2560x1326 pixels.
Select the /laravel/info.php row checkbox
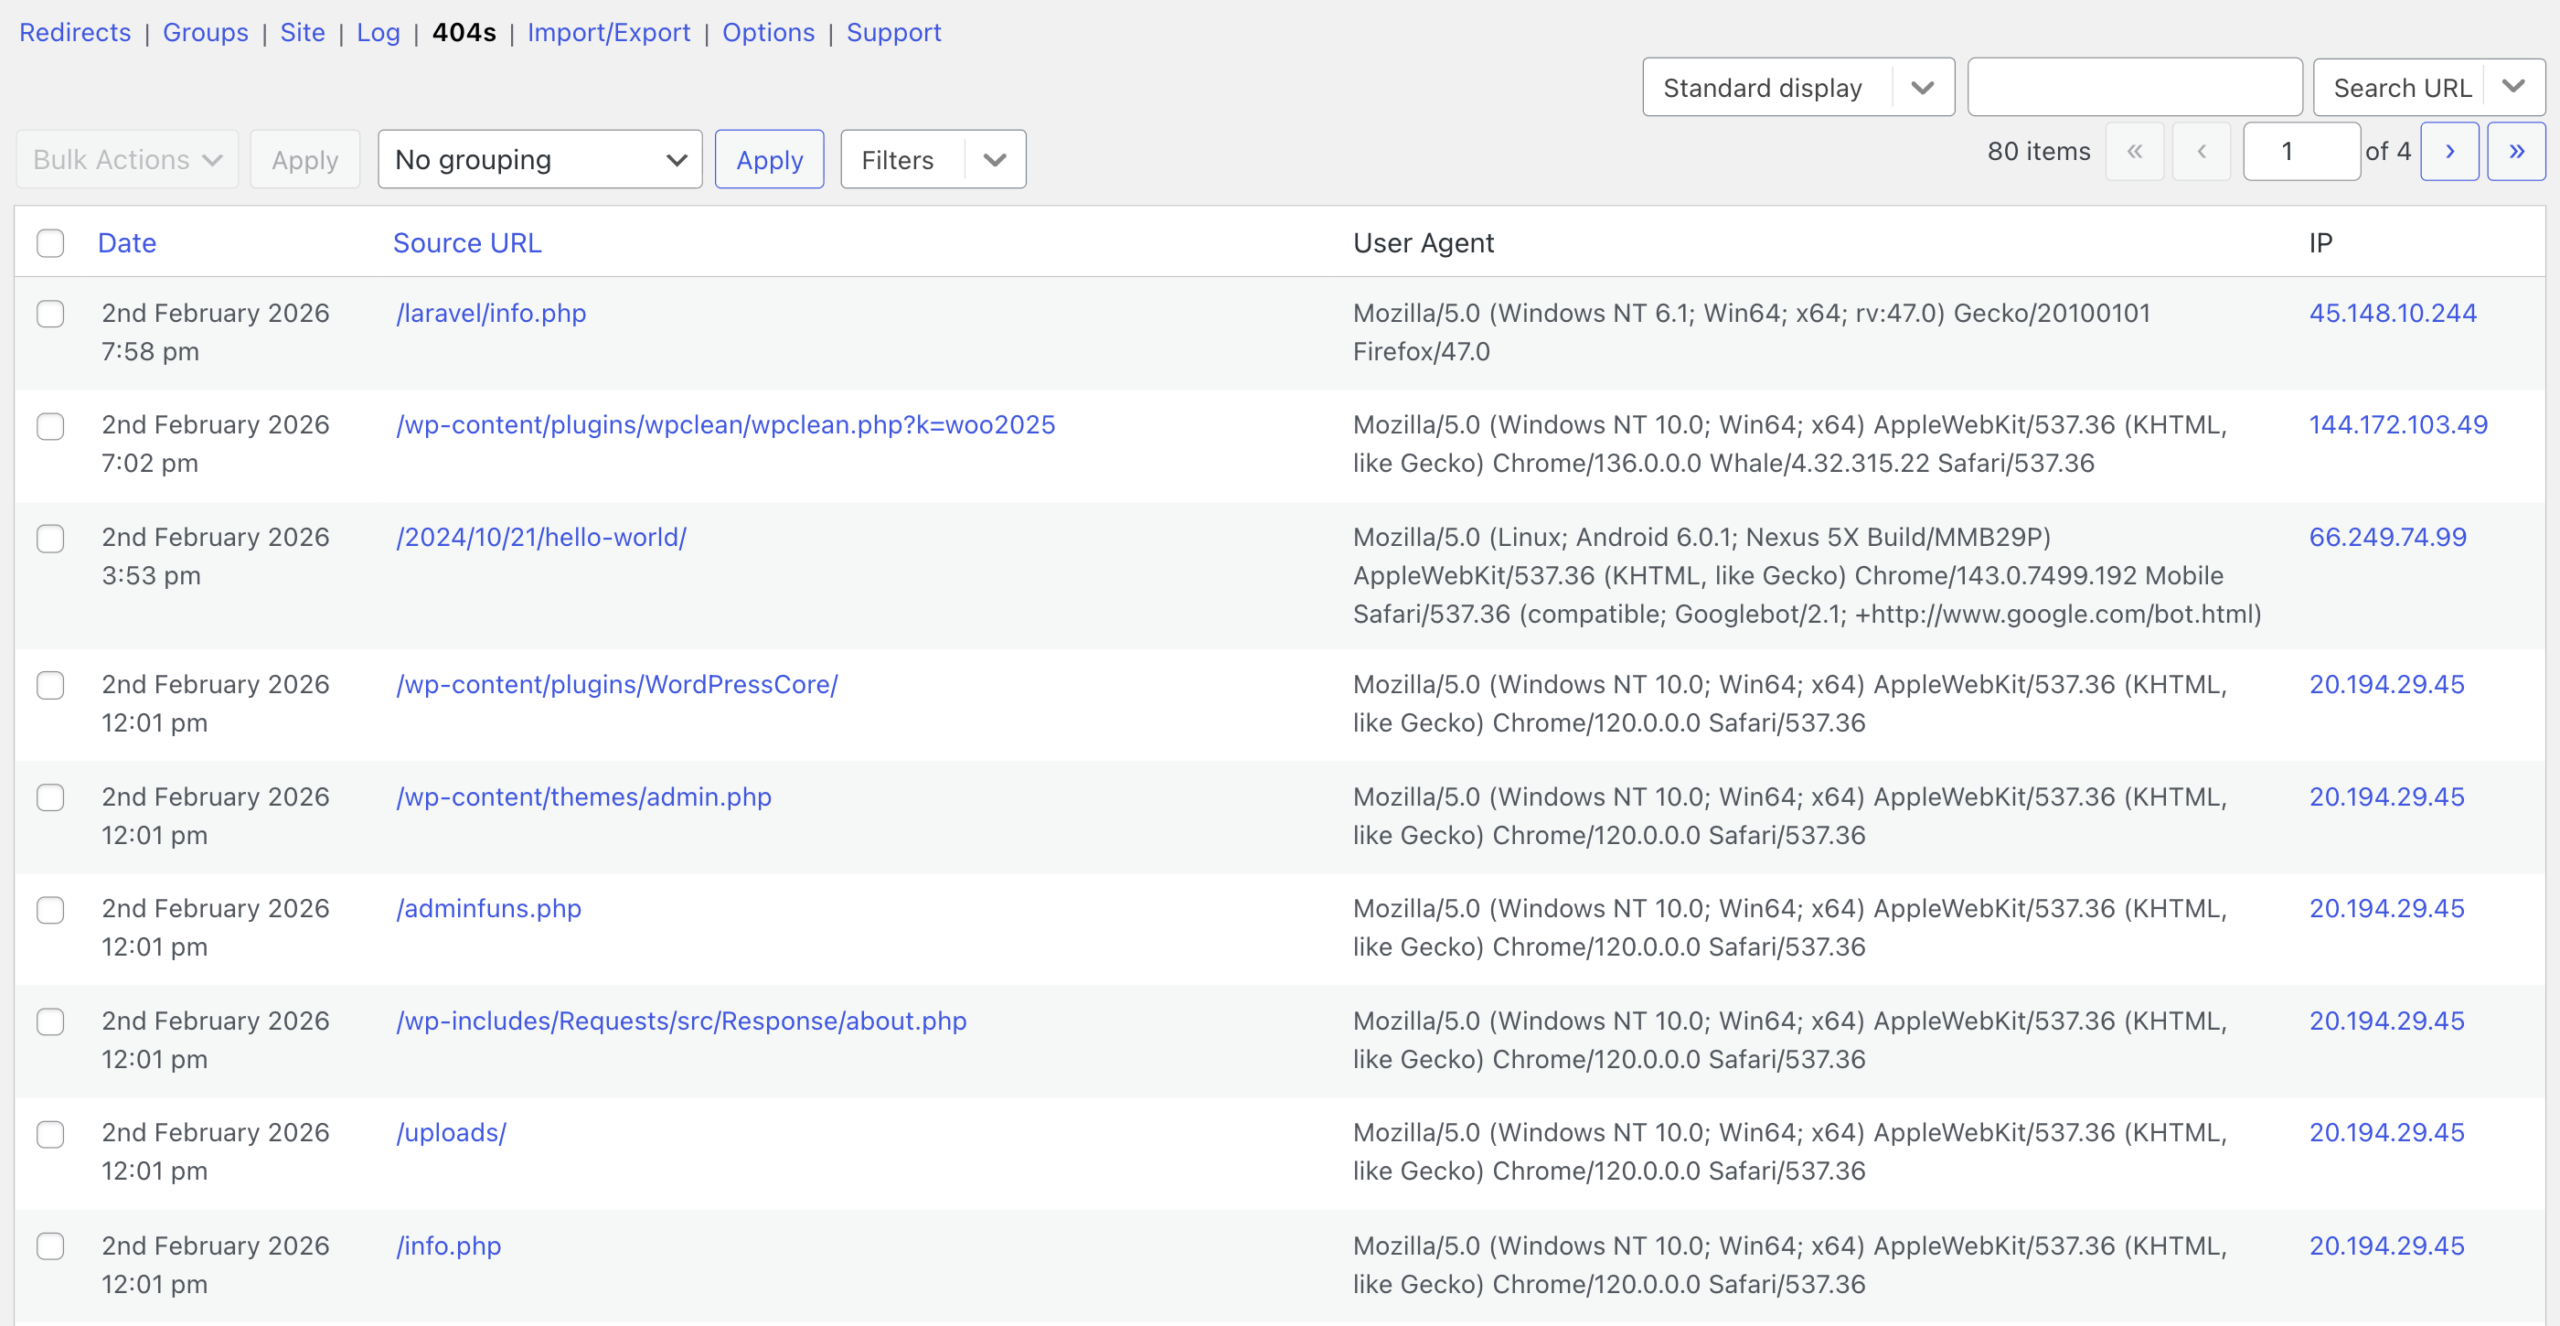coord(50,314)
